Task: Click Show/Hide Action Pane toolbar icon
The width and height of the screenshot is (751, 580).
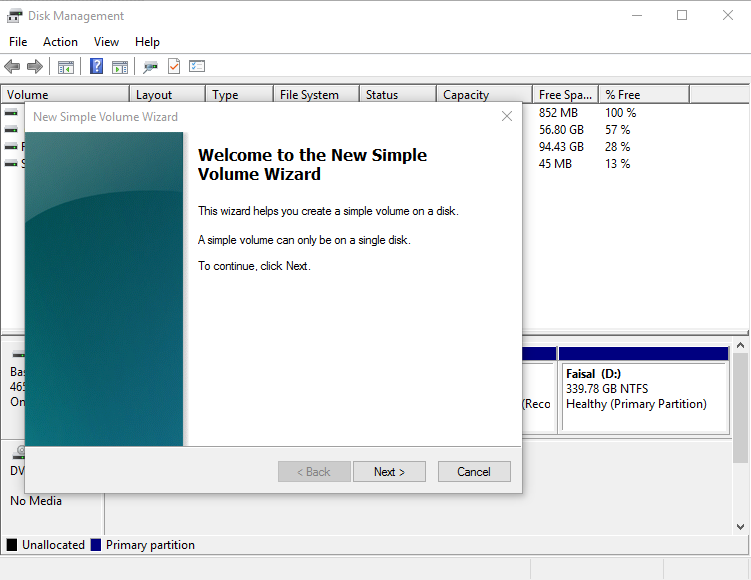Action: tap(120, 67)
